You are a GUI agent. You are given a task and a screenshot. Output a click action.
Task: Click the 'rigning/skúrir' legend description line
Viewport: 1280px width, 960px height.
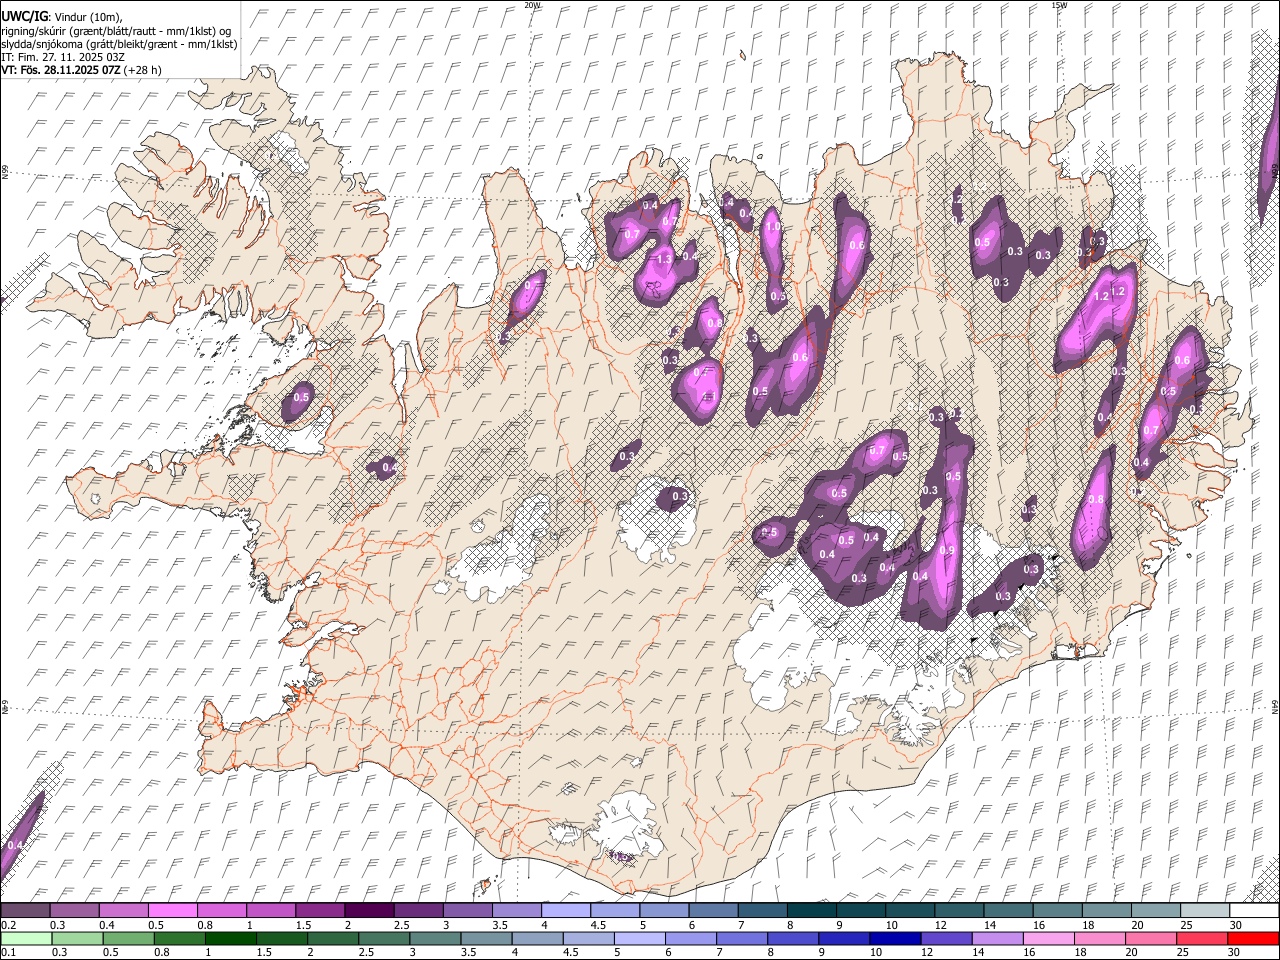pyautogui.click(x=116, y=31)
